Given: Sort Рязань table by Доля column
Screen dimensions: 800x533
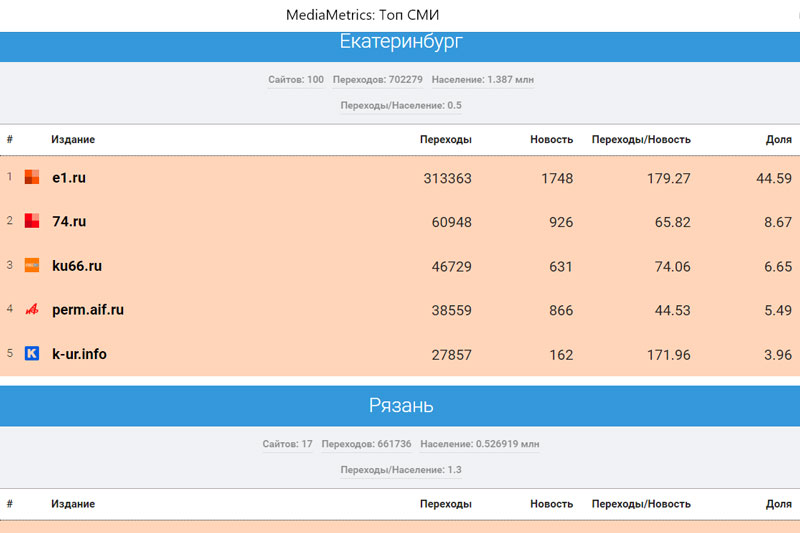Looking at the screenshot, I should click(x=779, y=504).
